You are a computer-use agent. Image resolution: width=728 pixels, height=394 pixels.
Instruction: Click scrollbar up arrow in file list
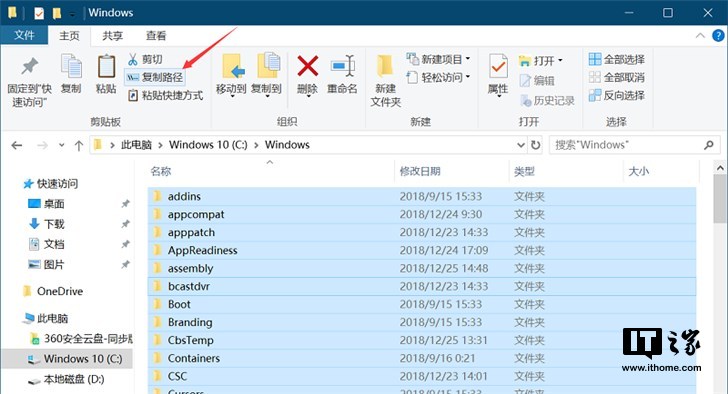tap(720, 168)
